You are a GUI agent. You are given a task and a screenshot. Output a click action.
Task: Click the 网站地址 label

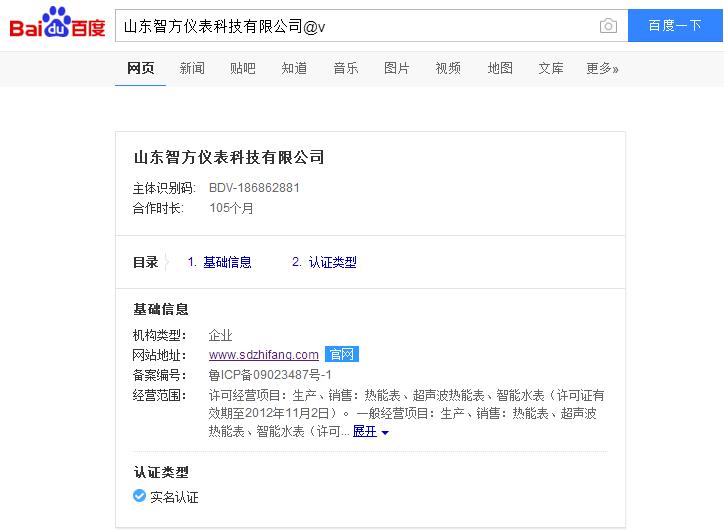159,355
